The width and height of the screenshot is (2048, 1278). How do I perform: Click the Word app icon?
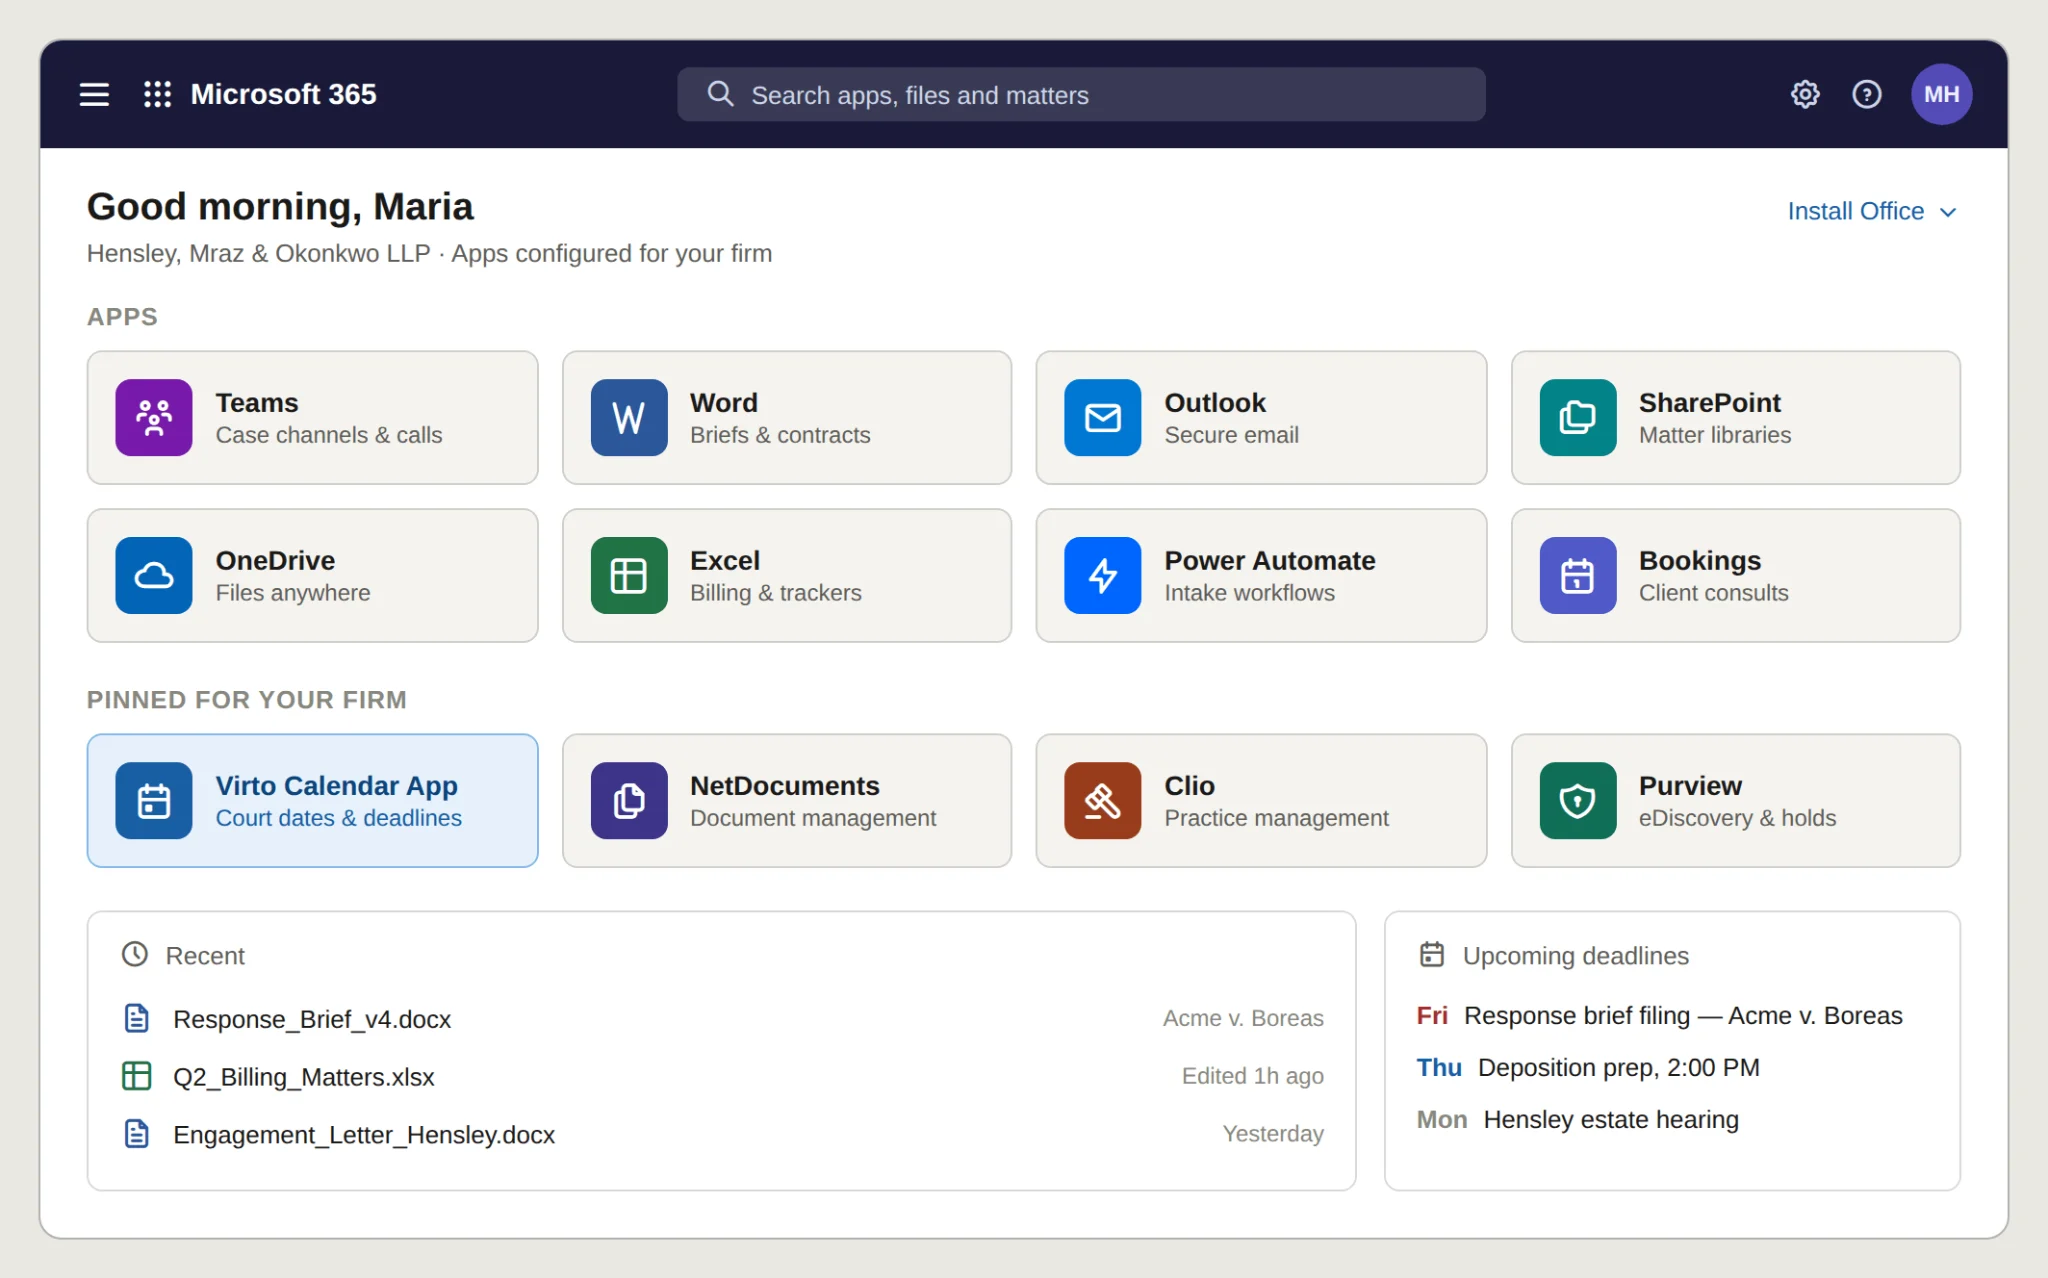[x=629, y=417]
